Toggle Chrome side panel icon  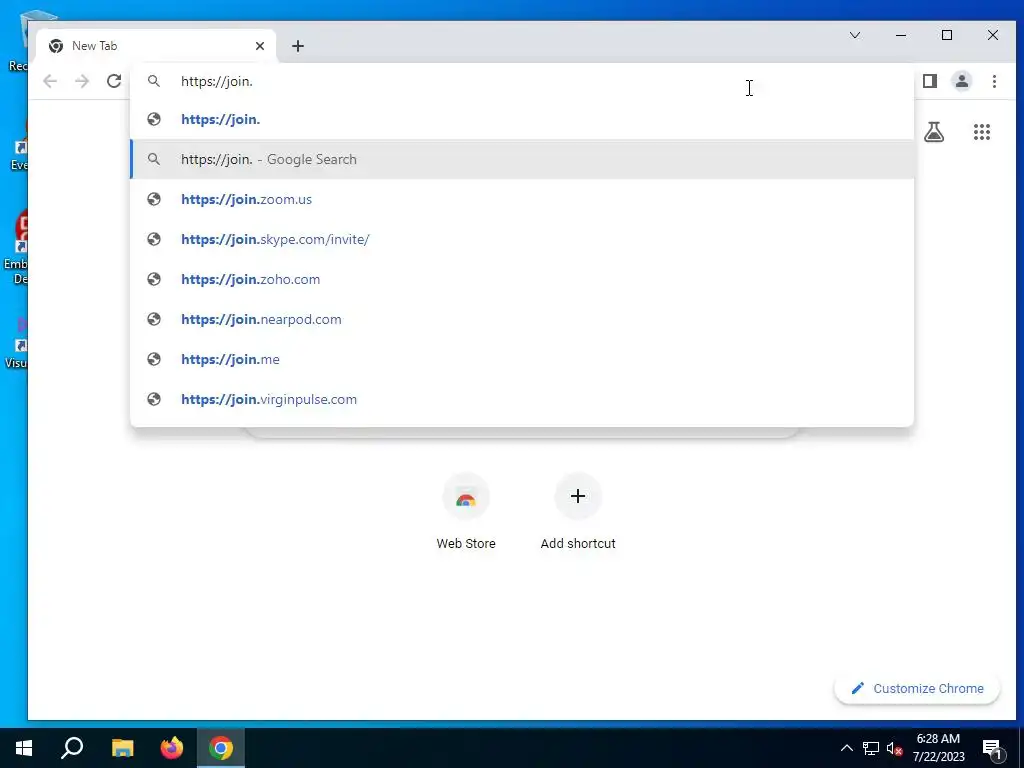[x=930, y=81]
